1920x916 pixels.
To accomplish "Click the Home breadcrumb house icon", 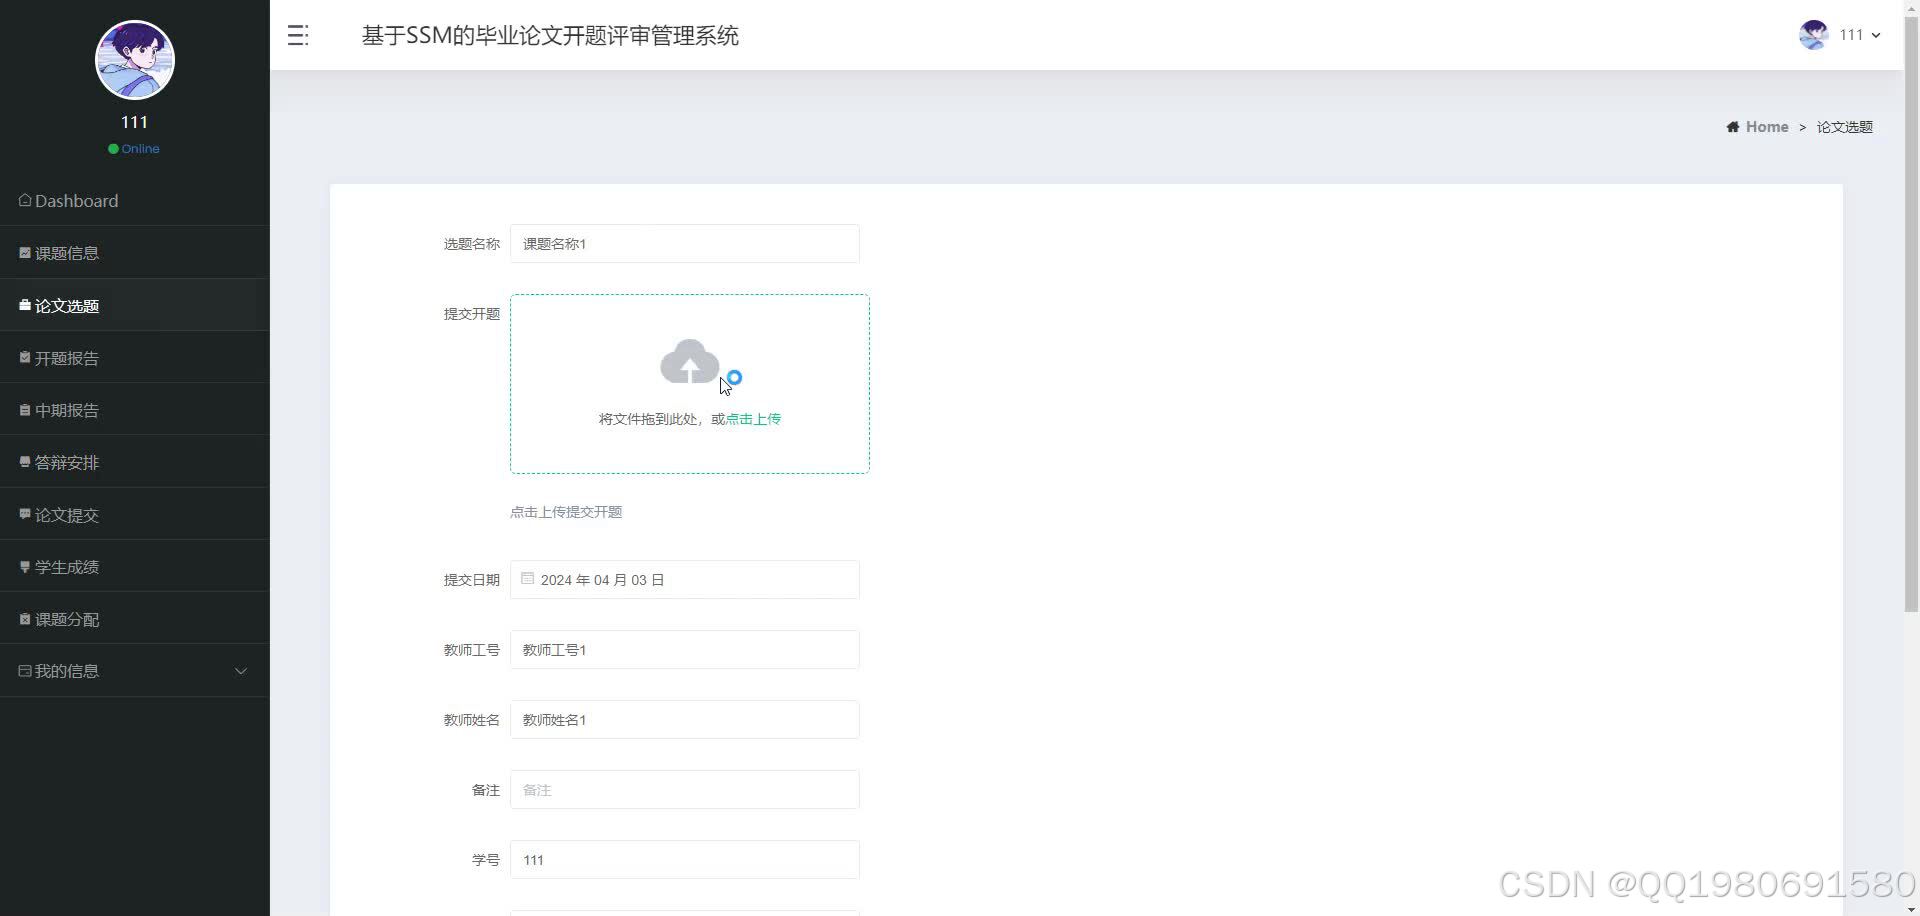I will 1731,126.
